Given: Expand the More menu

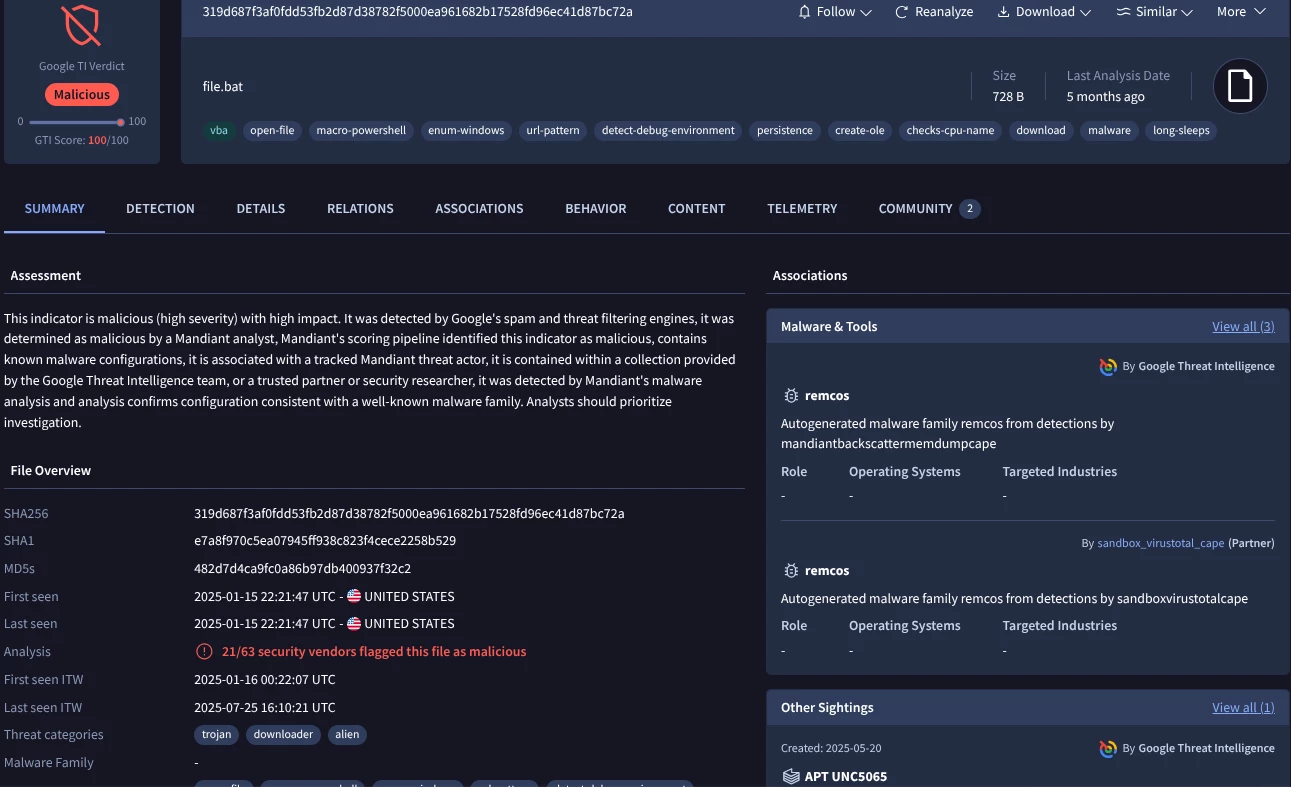Looking at the screenshot, I should click(x=1241, y=12).
